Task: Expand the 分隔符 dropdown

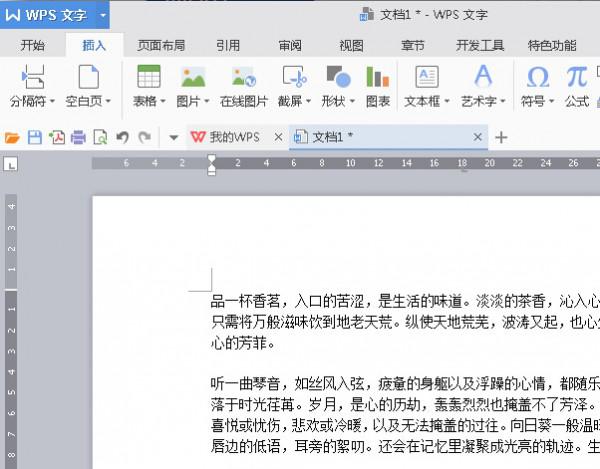Action: pyautogui.click(x=54, y=102)
